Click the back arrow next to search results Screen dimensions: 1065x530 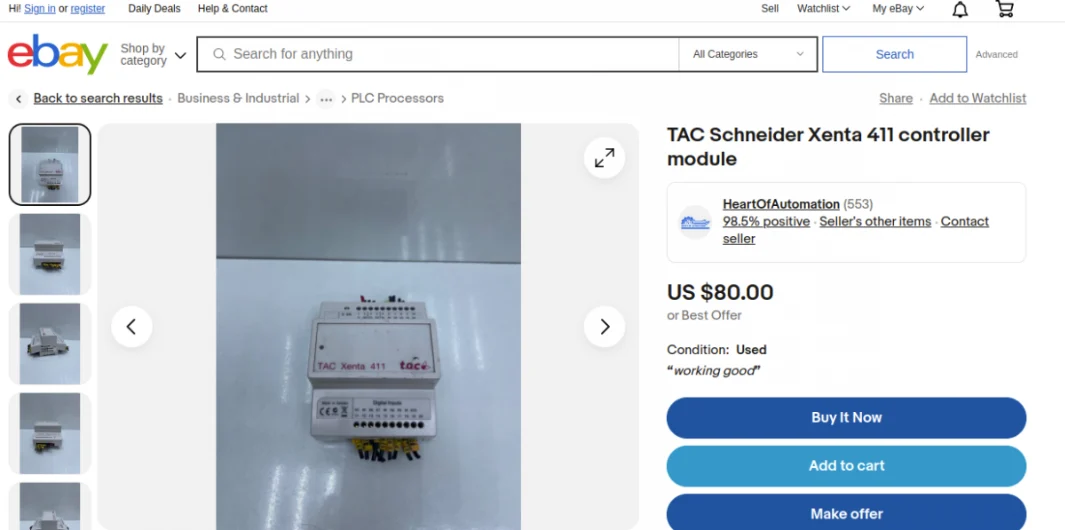pos(19,99)
